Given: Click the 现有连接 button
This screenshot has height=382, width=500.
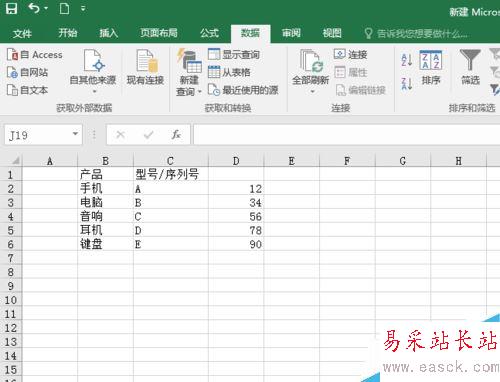Looking at the screenshot, I should 145,68.
